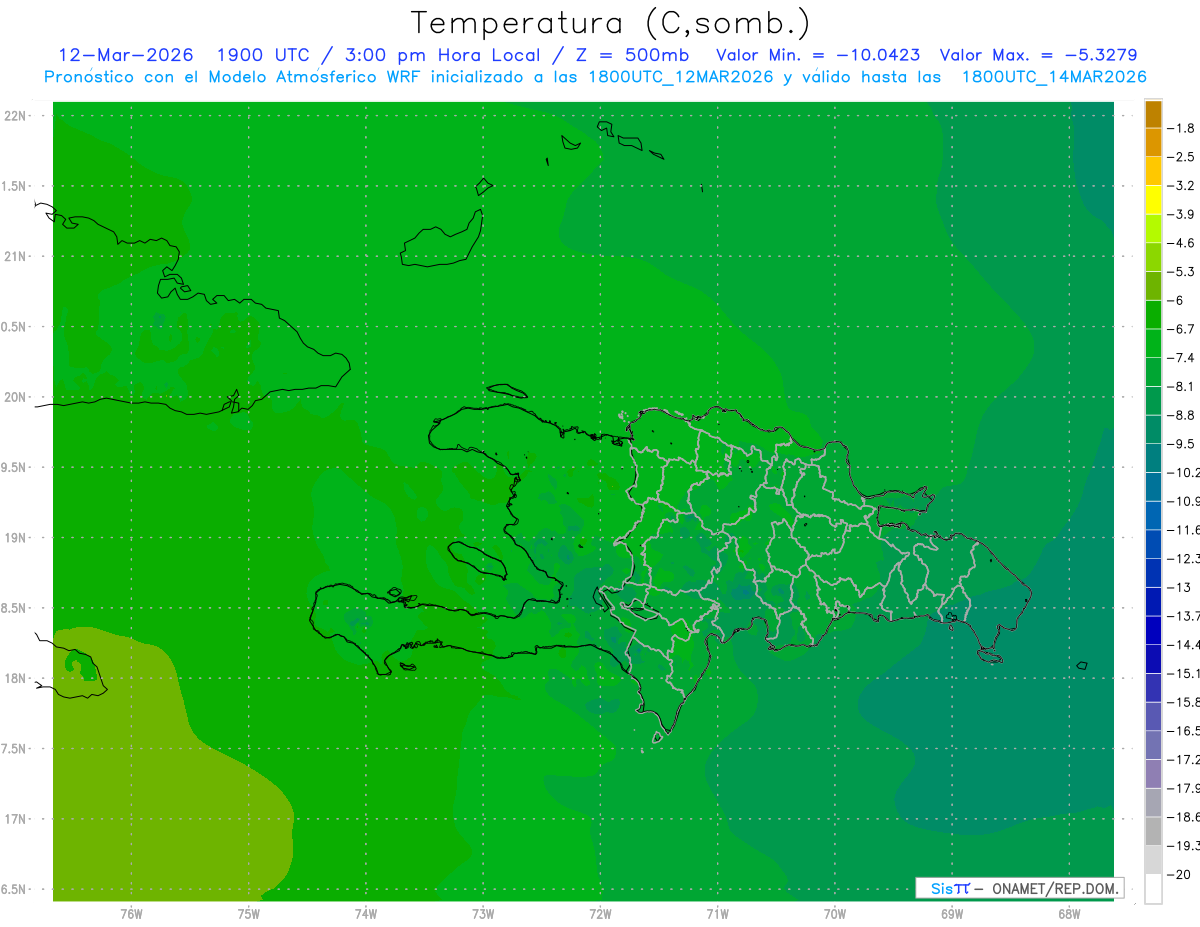The width and height of the screenshot is (1200, 927).
Task: Click the olive swatch between -5.3 and -6
Action: tap(1153, 286)
